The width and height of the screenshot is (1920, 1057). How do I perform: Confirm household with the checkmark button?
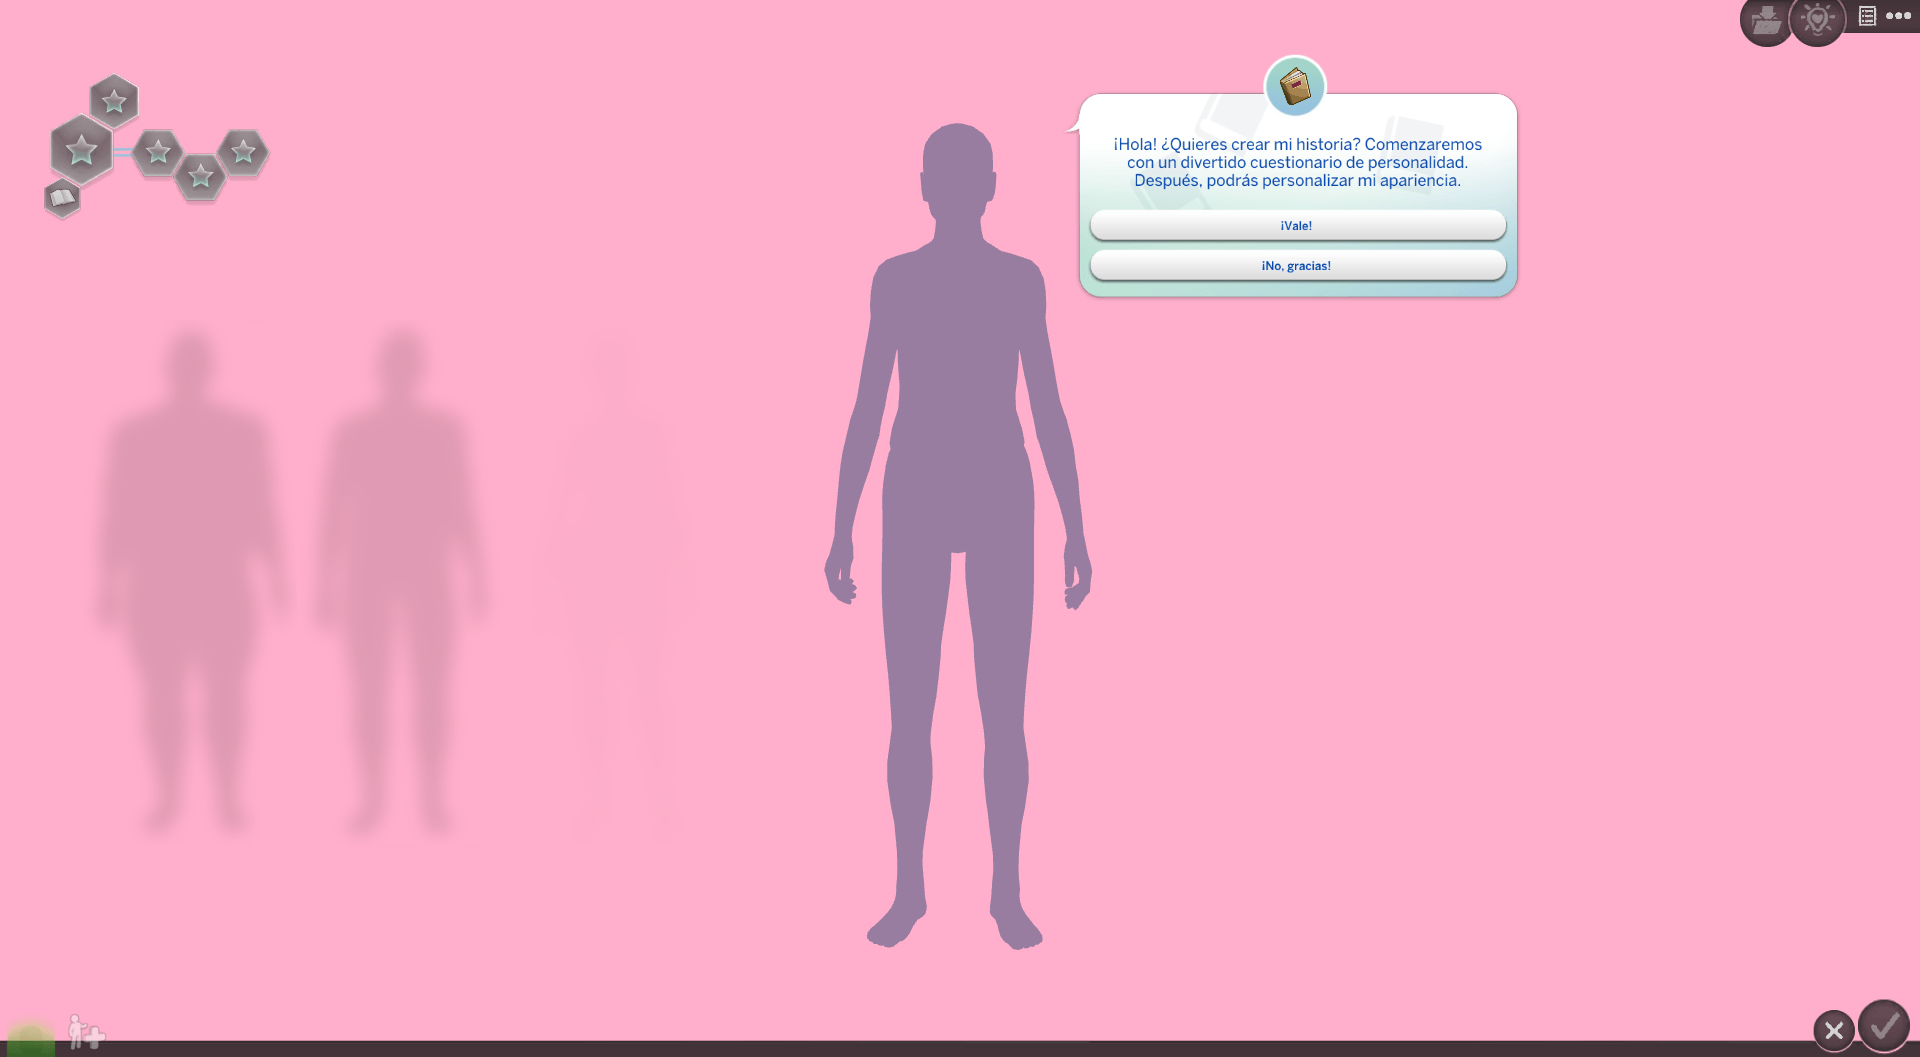[x=1884, y=1026]
